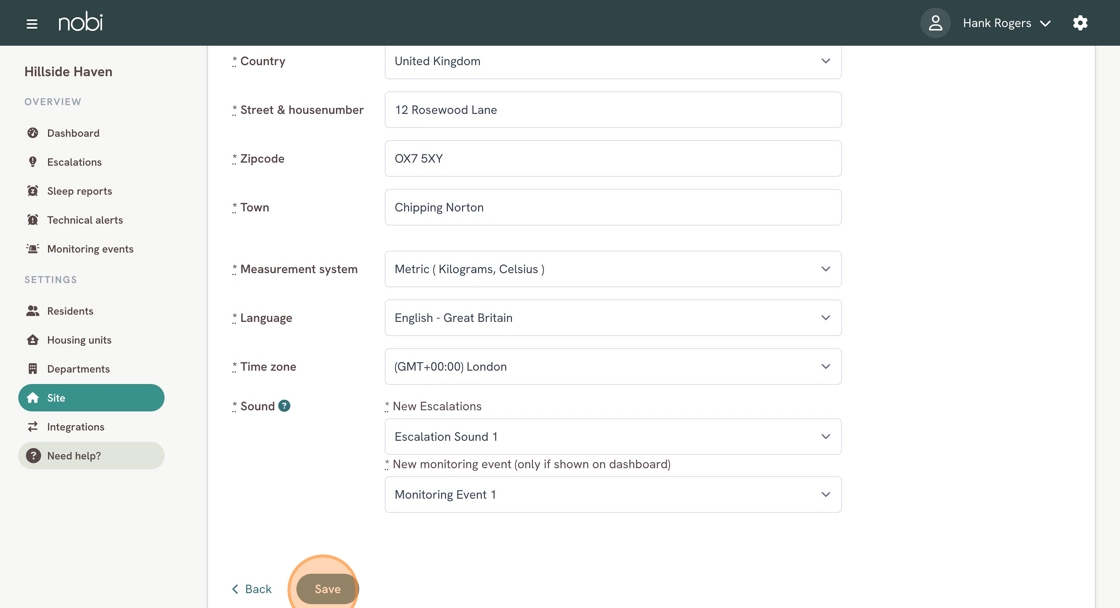Open the New Escalations sound dropdown
The height and width of the screenshot is (608, 1120).
point(612,437)
